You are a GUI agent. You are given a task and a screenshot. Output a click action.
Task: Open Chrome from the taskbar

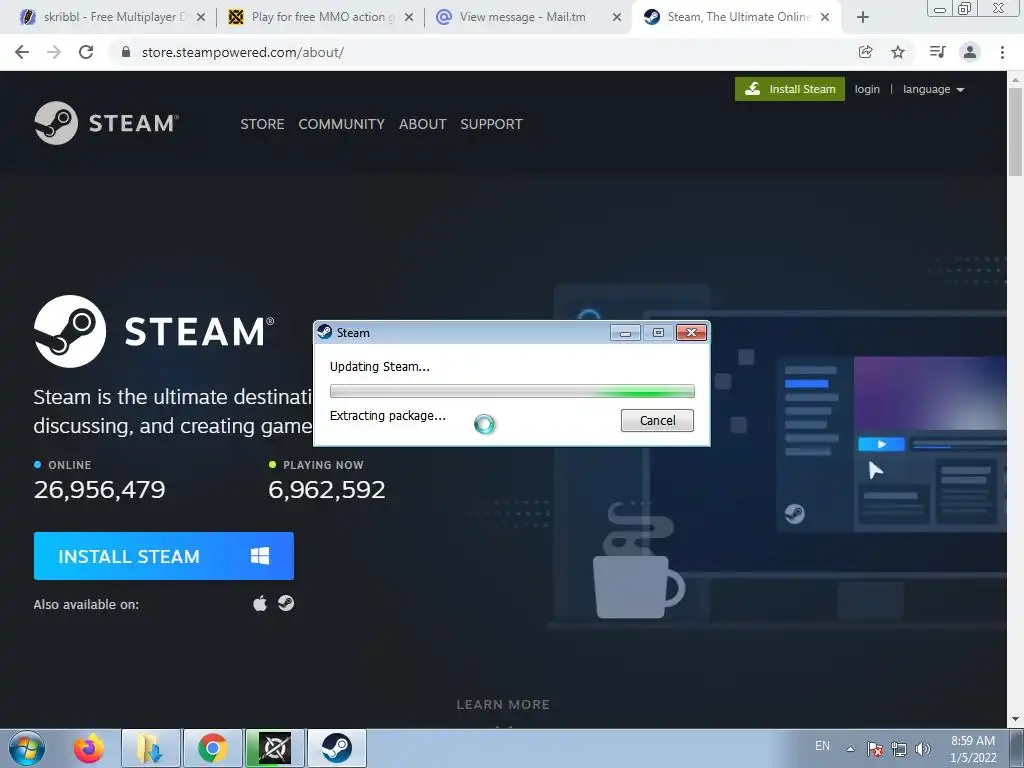[x=213, y=748]
